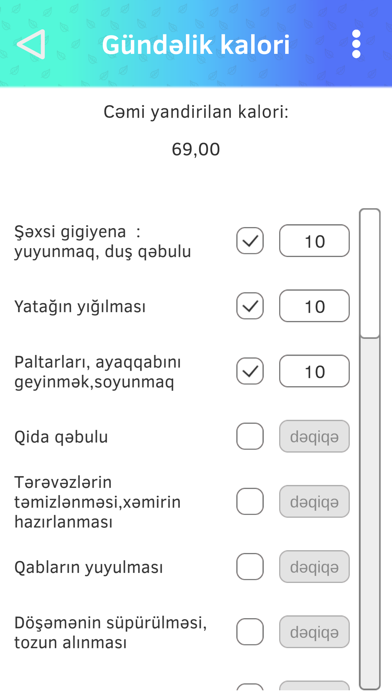This screenshot has width=392, height=696.
Task: Tap the 69,00 total calories value
Action: tap(196, 150)
